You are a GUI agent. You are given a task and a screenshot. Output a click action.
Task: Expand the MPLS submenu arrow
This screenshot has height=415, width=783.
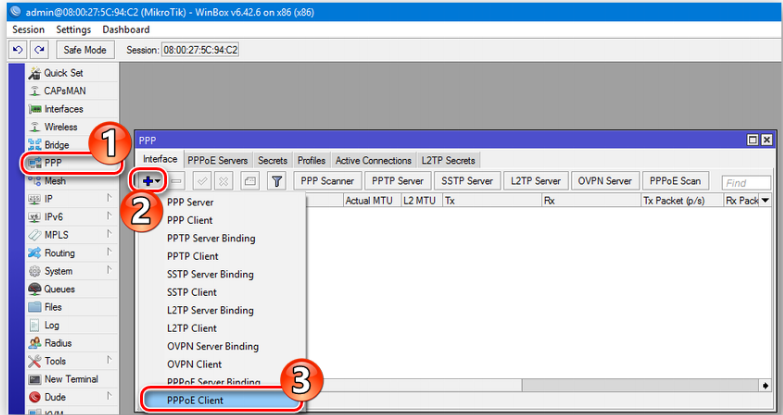109,234
